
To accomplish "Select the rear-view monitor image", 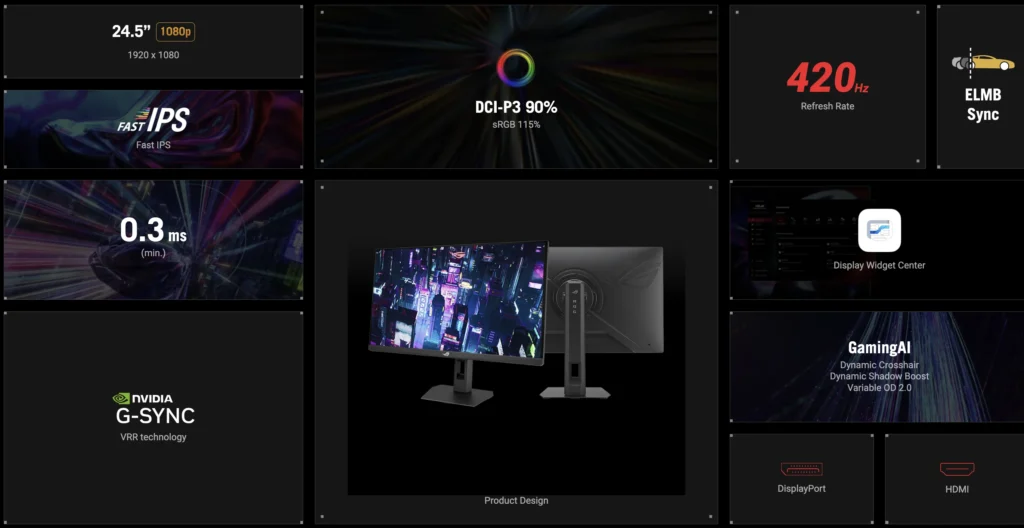I will point(604,323).
